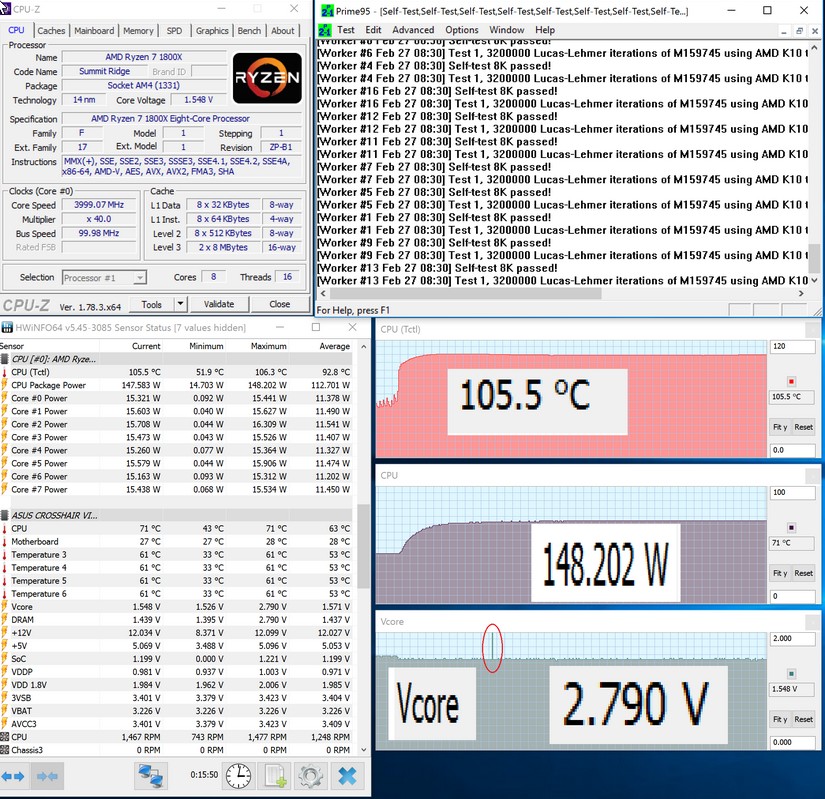Switch to the Memory tab in CPU-Z
Viewport: 825px width, 799px height.
point(138,31)
